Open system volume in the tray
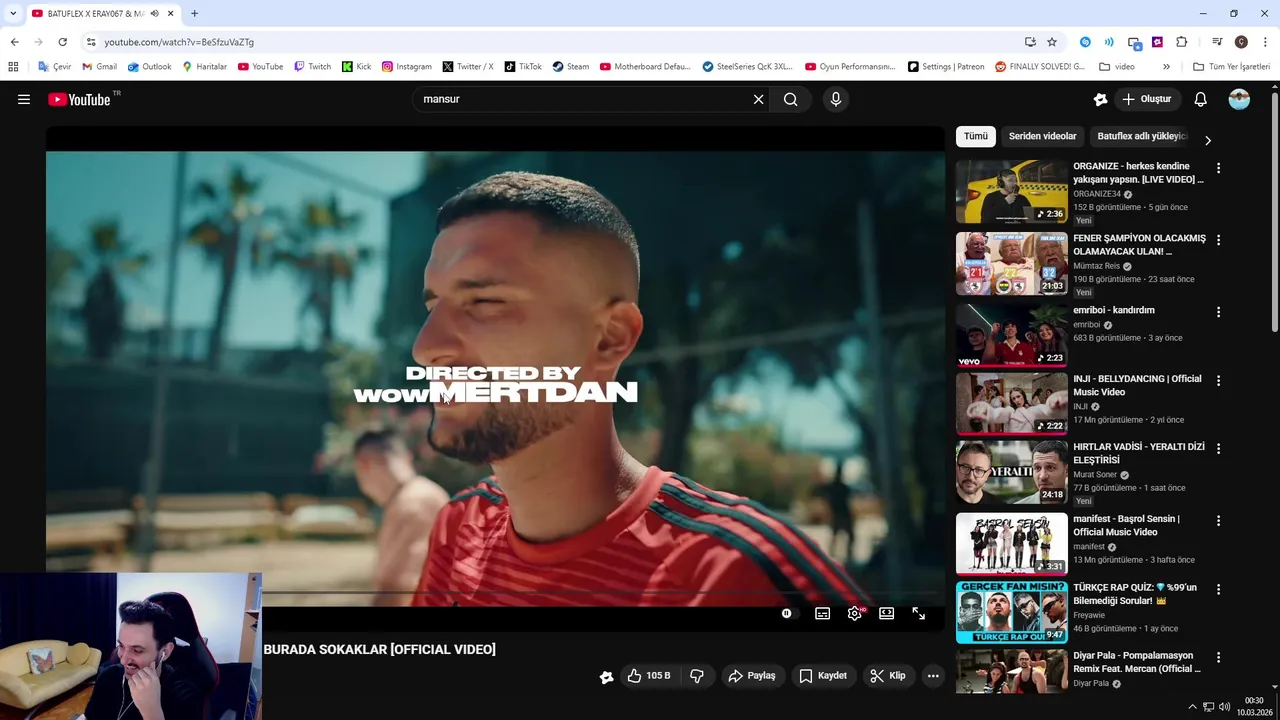The height and width of the screenshot is (720, 1280). tap(1225, 707)
